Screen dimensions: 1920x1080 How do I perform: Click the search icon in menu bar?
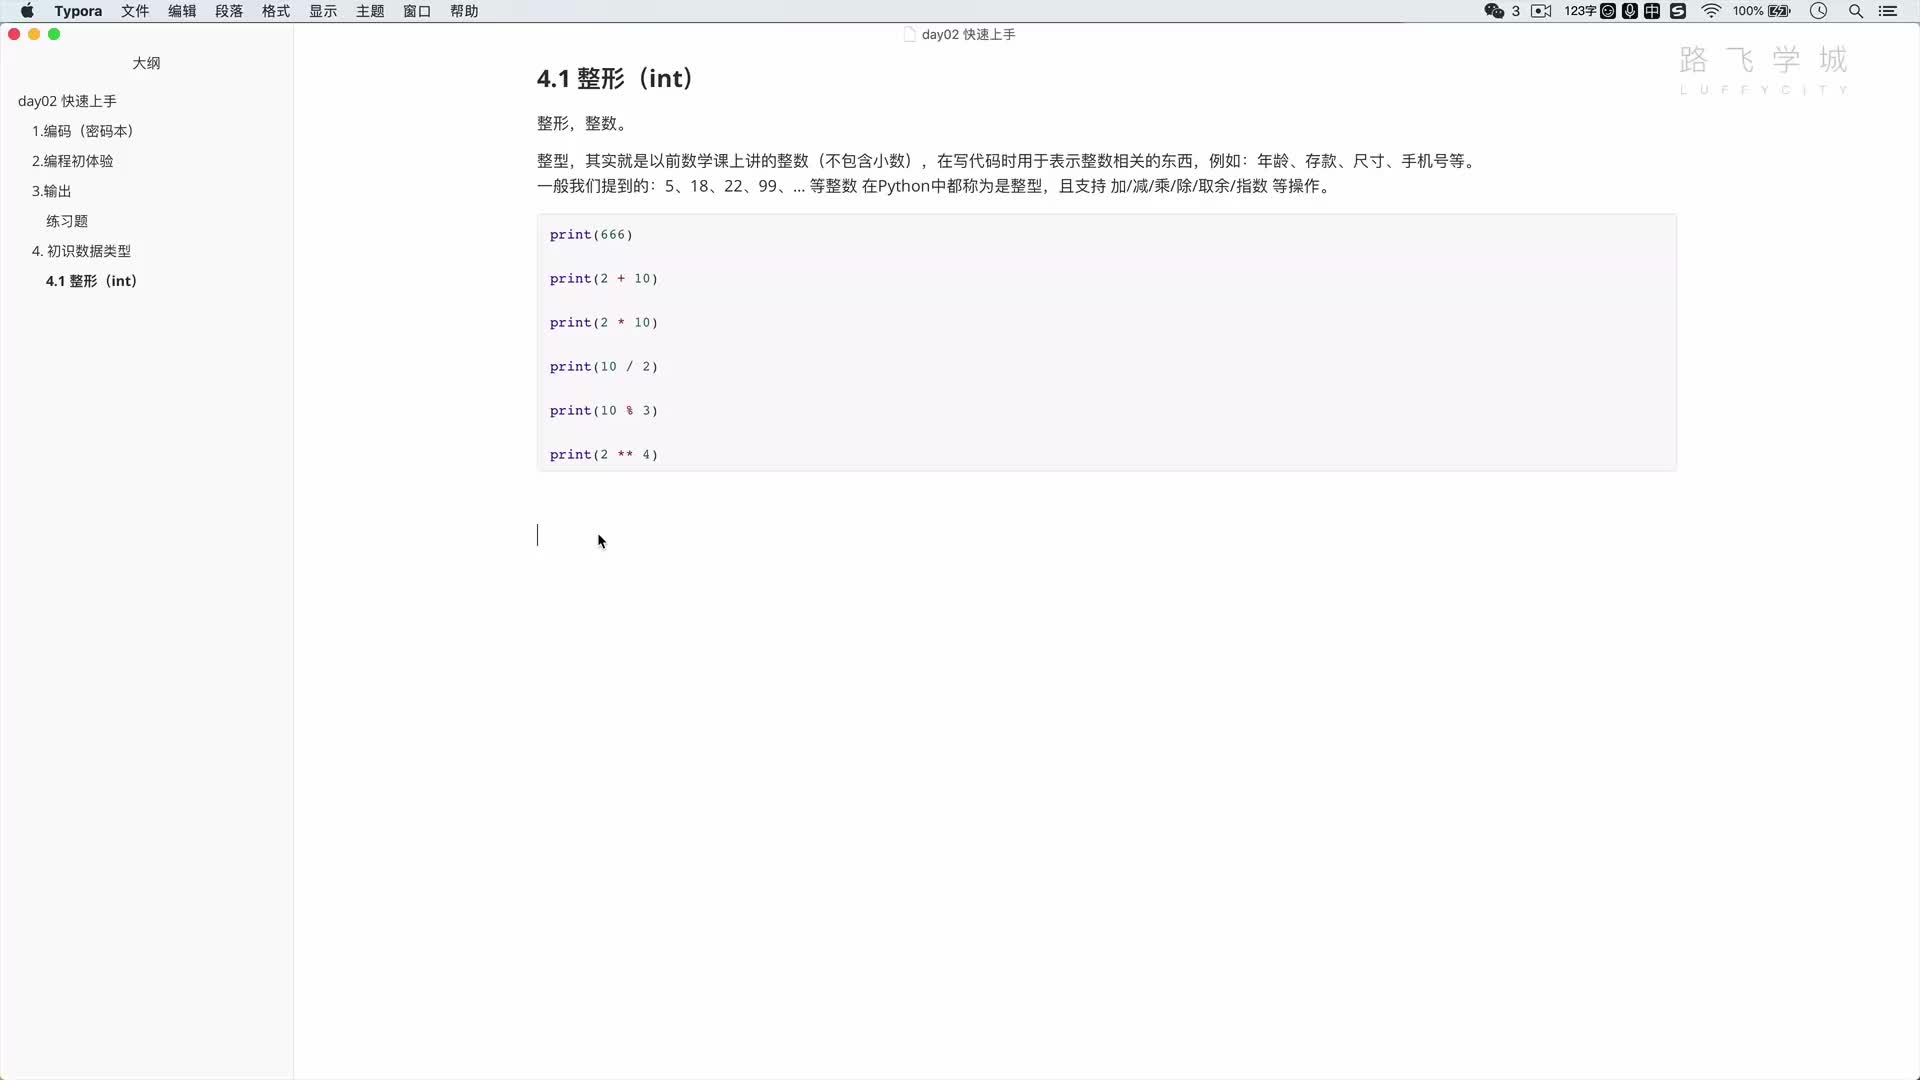1855,11
